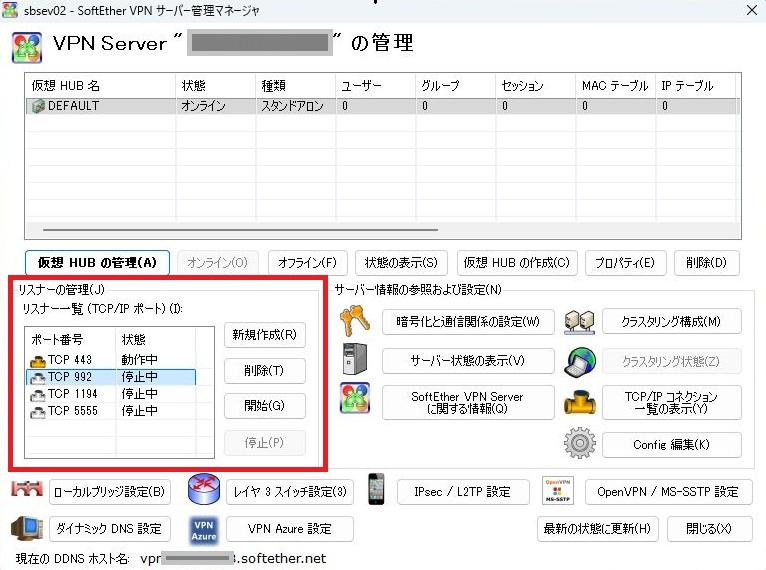Open クラスタリング構成(M)
The width and height of the screenshot is (766, 570).
coord(671,321)
